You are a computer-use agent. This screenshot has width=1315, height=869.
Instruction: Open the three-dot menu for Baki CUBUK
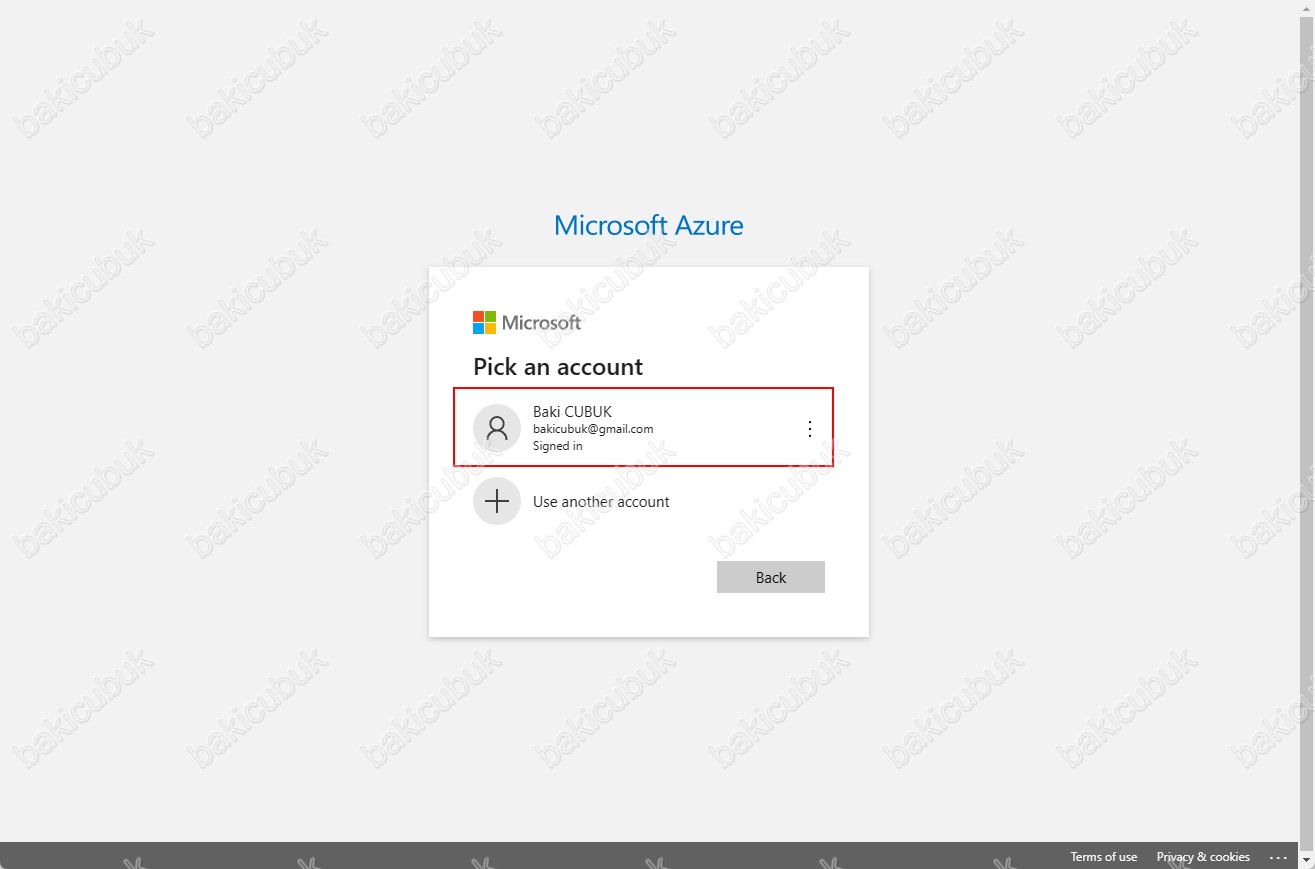click(810, 428)
